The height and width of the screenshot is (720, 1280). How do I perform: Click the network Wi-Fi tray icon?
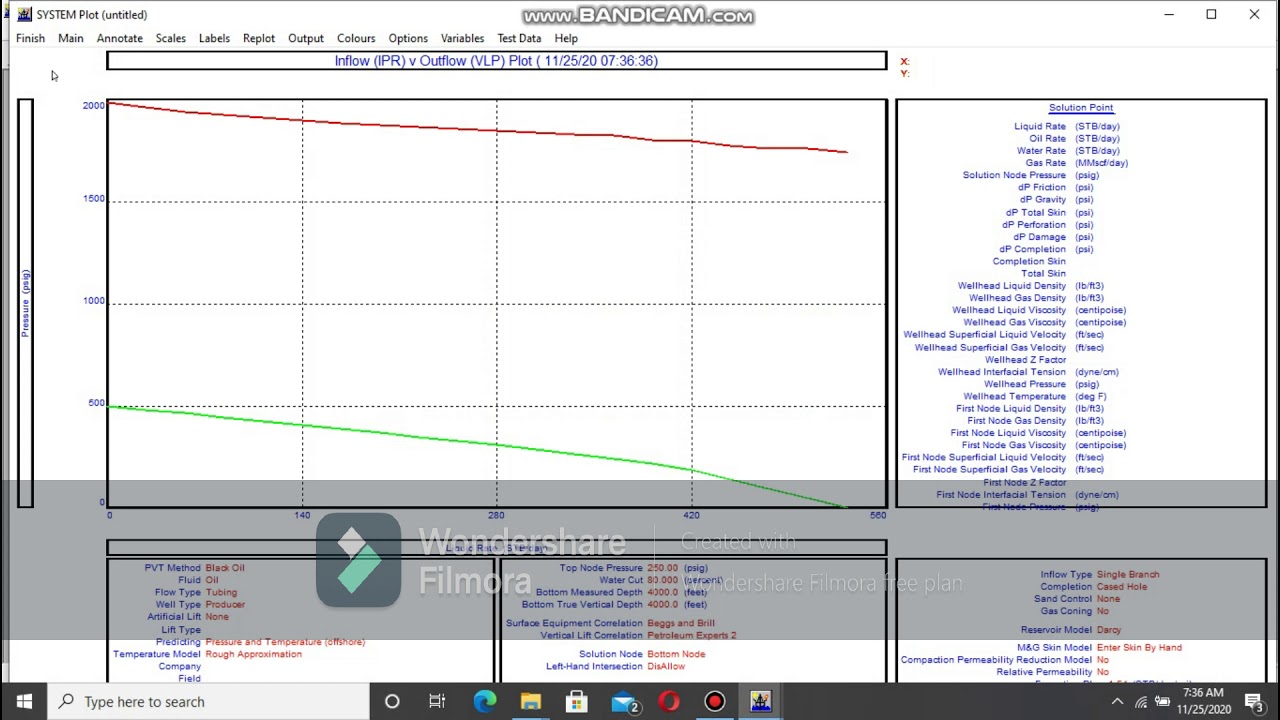click(1141, 702)
